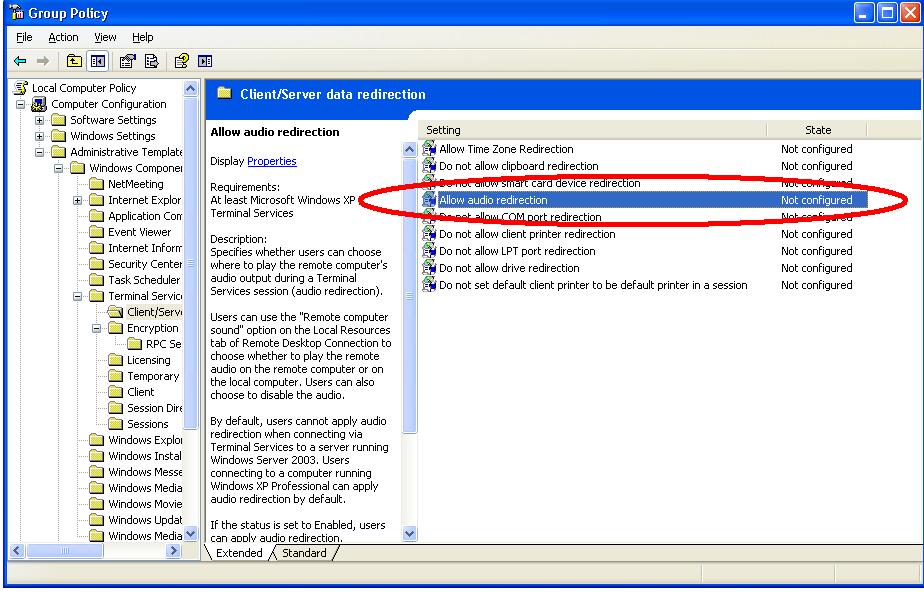This screenshot has height=592, width=924.
Task: Select the Do not allow drive redirection setting
Action: point(509,268)
